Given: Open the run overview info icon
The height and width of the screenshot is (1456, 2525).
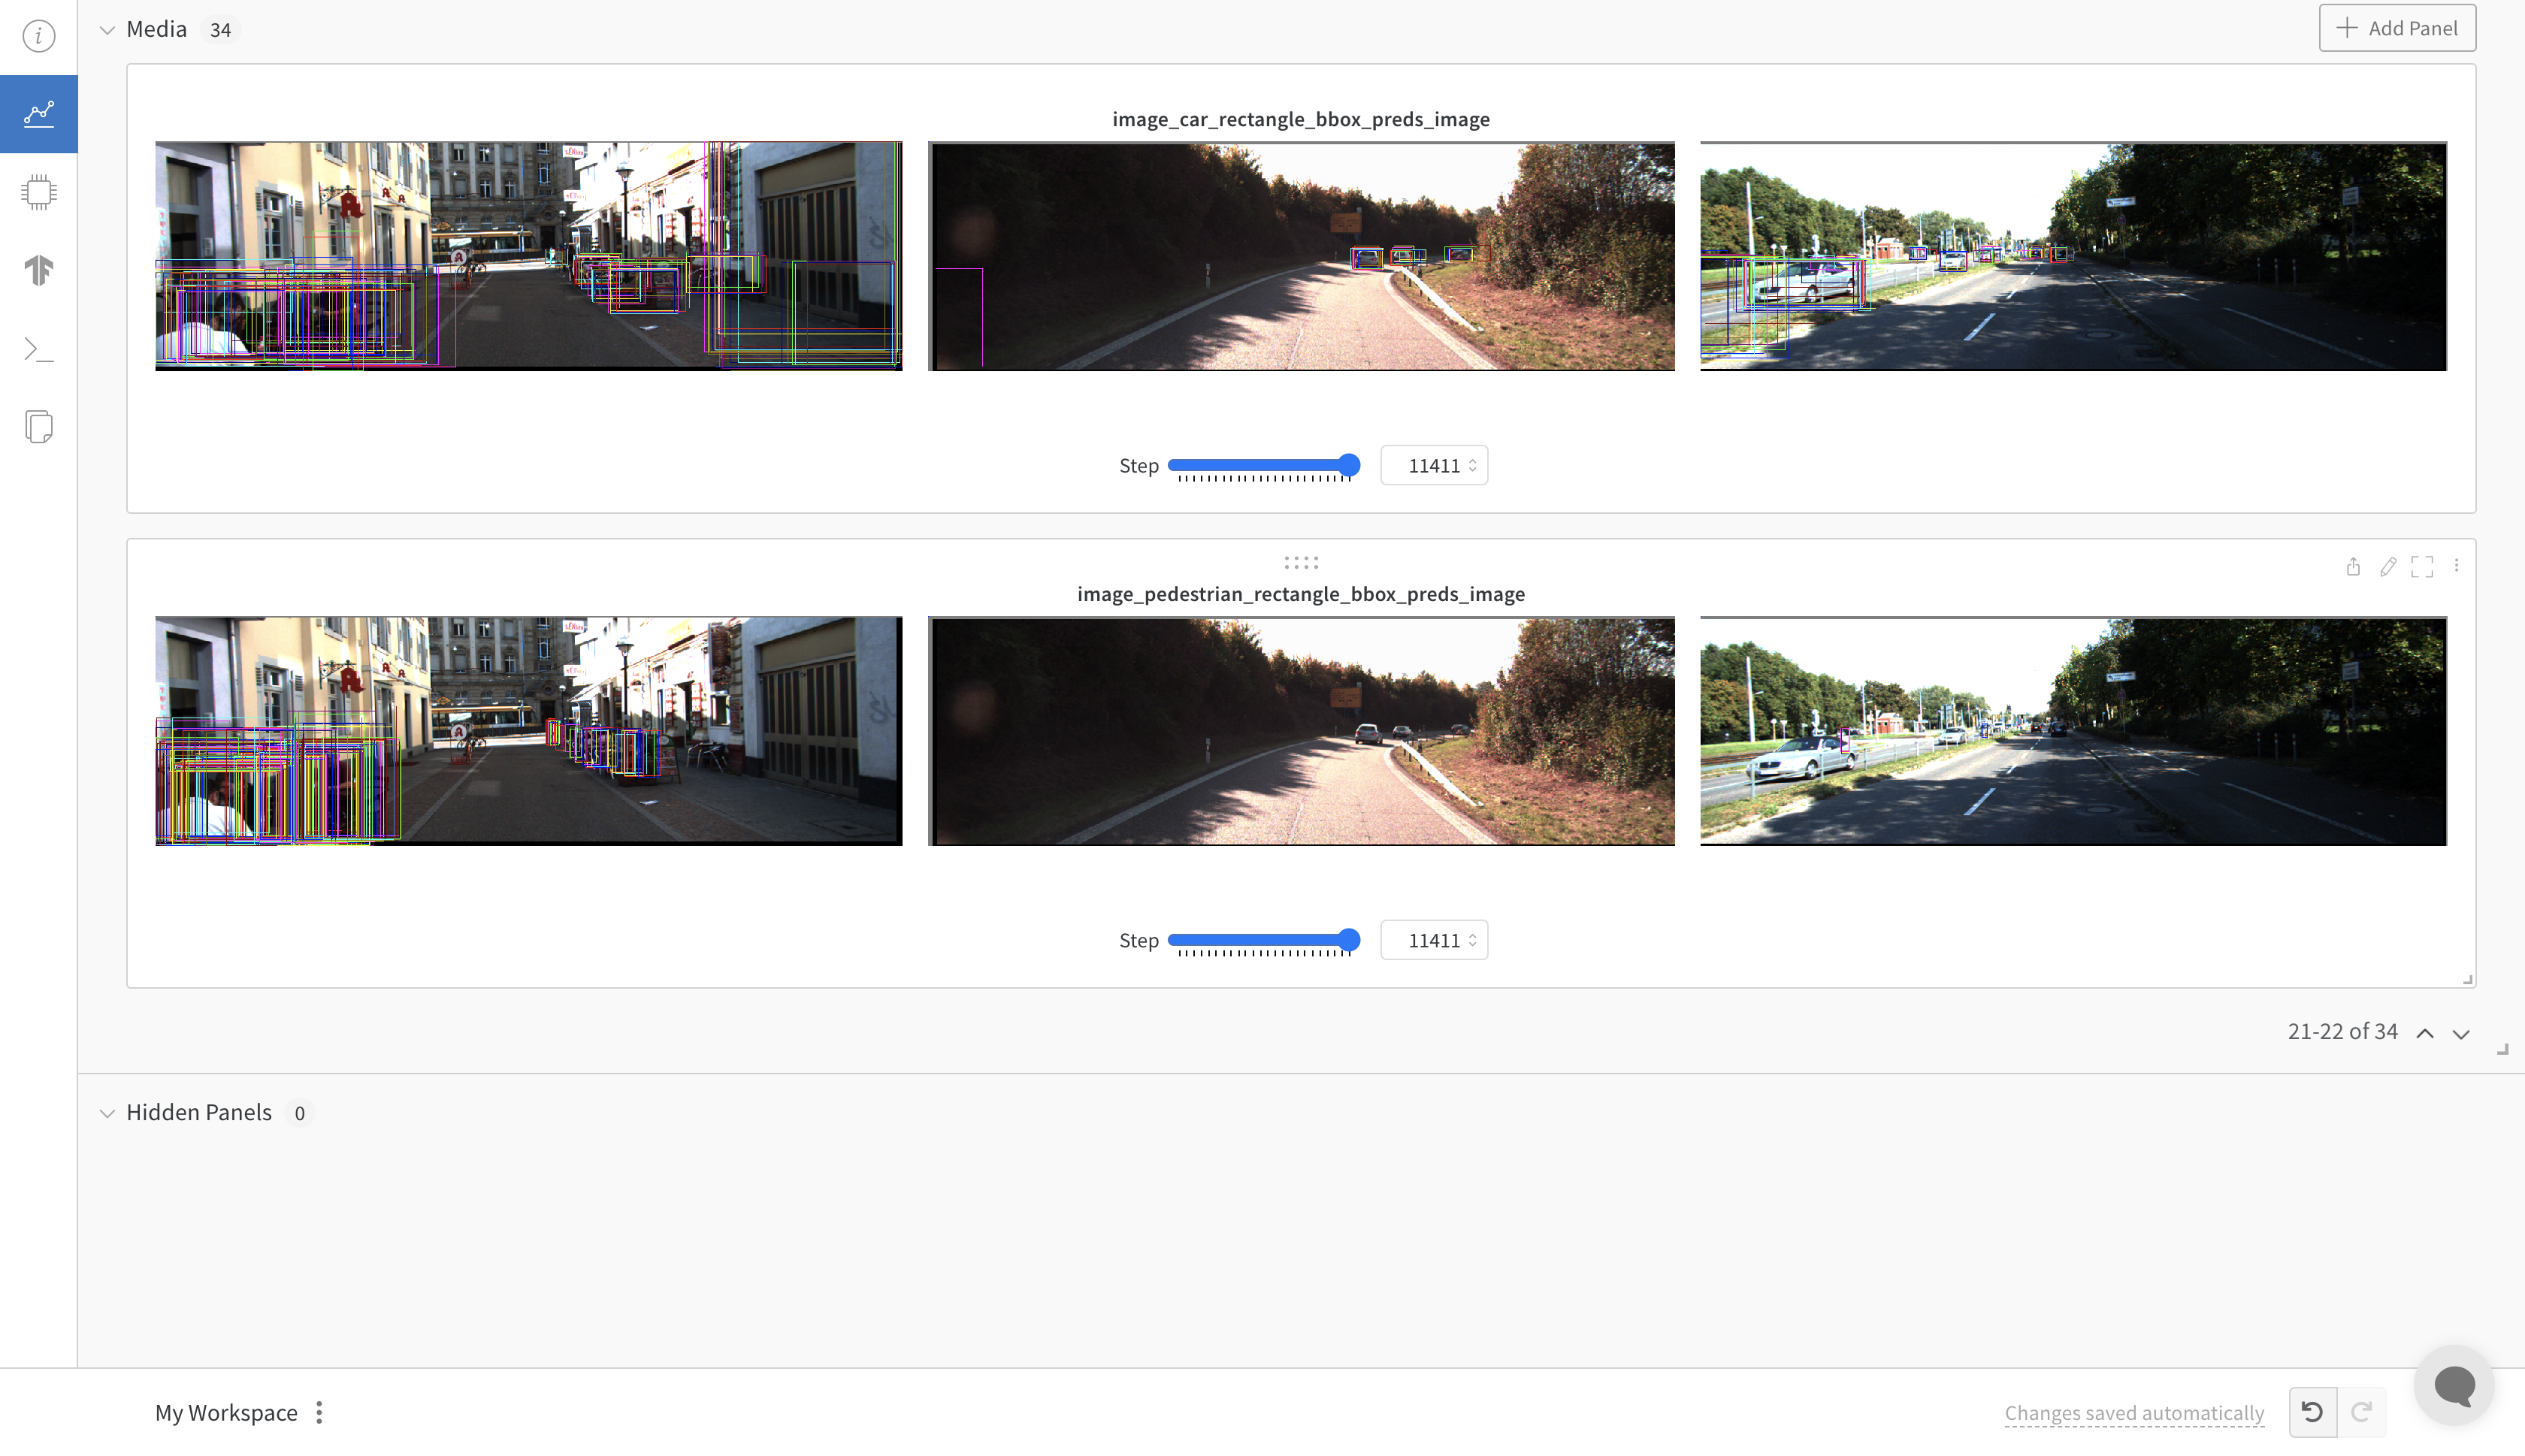Looking at the screenshot, I should 38,36.
